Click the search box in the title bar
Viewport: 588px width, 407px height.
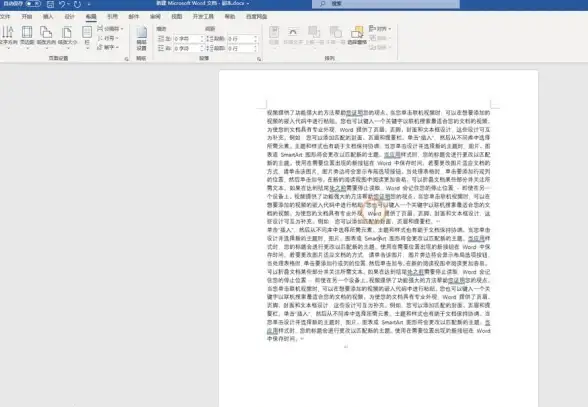coord(386,4)
